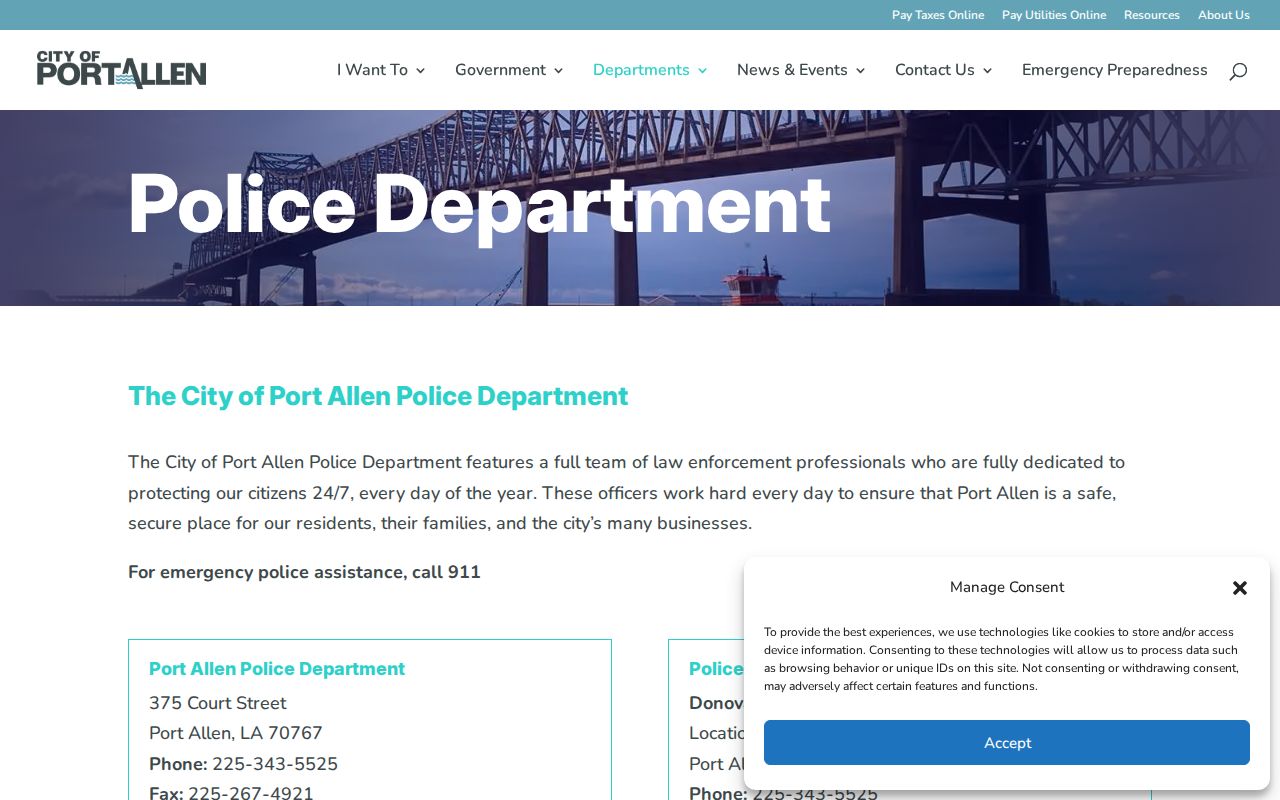The image size is (1280, 800).
Task: Expand the Government menu chevron
Action: tap(558, 71)
